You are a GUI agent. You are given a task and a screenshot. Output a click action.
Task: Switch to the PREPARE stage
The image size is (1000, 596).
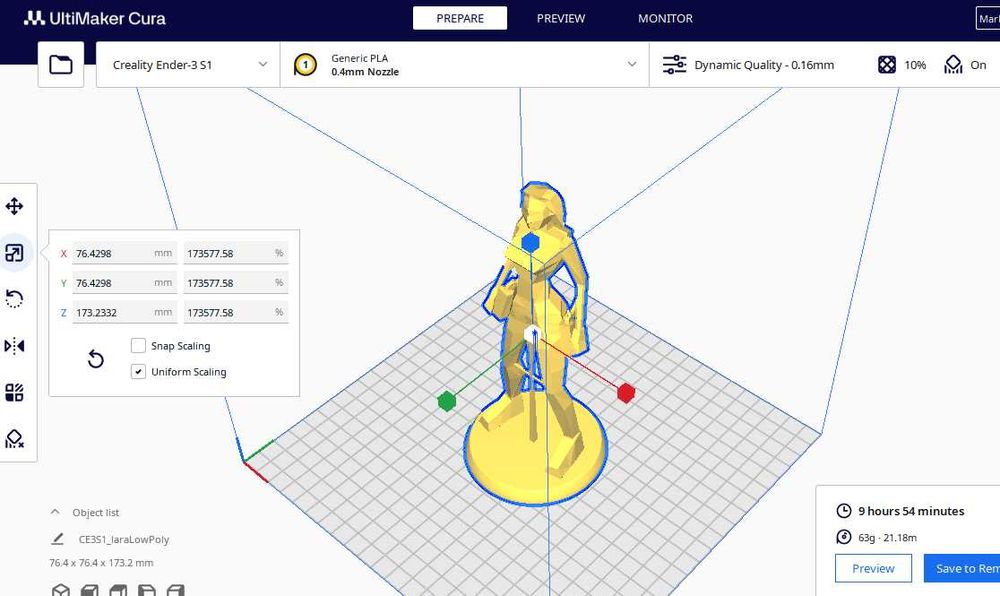pos(460,18)
